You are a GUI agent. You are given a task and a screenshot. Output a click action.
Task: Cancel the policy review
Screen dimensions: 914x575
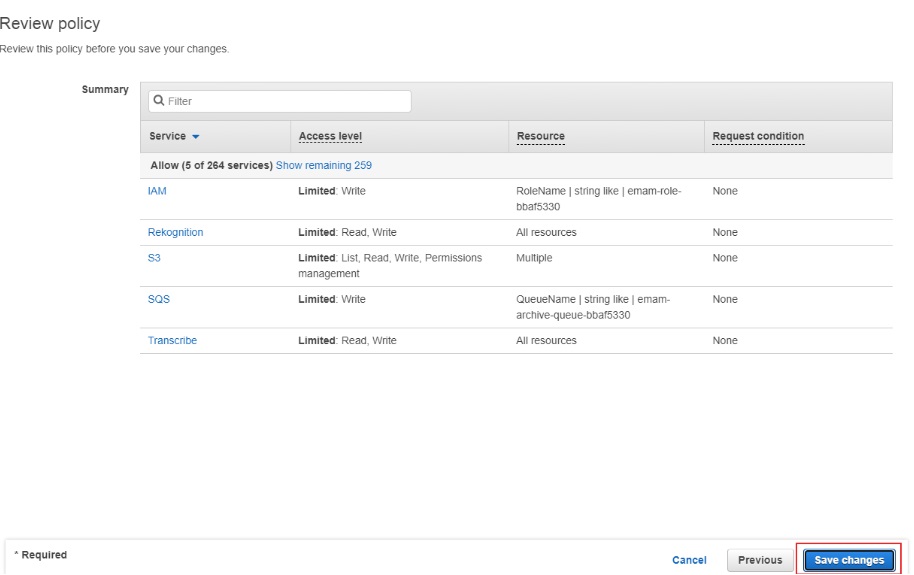pyautogui.click(x=689, y=560)
